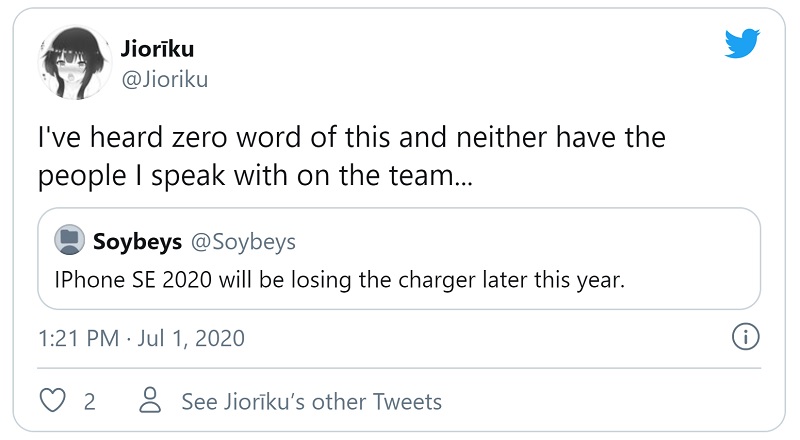Click the @Jioriku handle
This screenshot has width=800, height=440.
pyautogui.click(x=164, y=79)
